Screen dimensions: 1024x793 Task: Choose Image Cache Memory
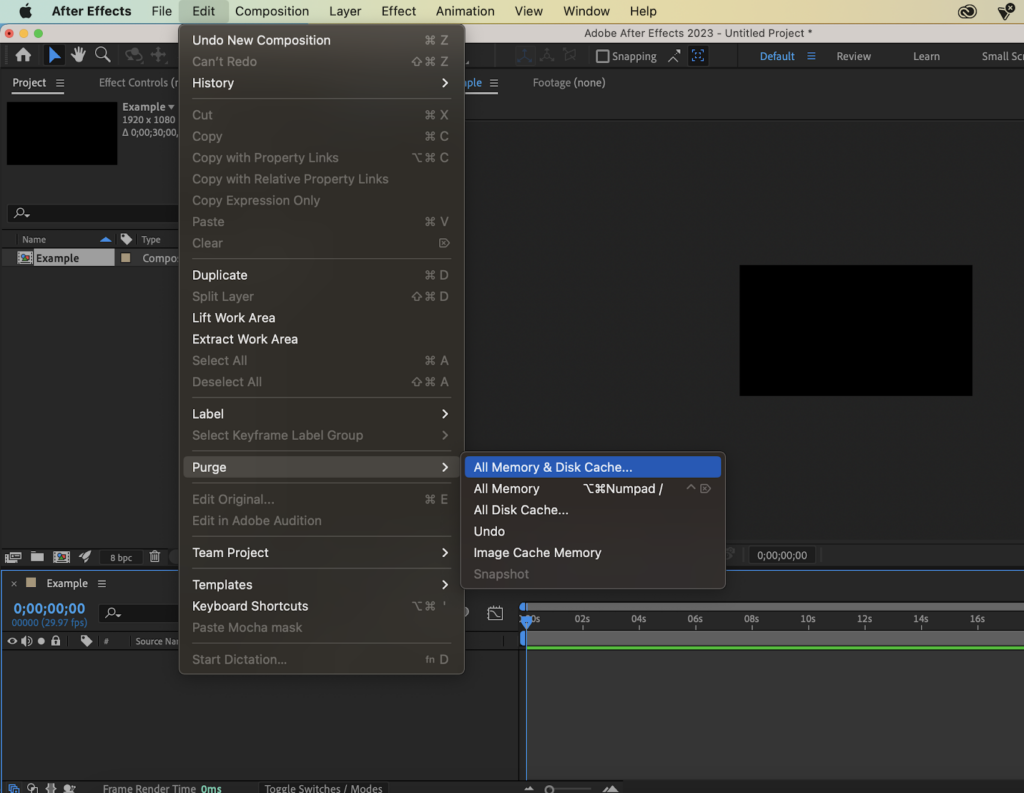point(592,553)
